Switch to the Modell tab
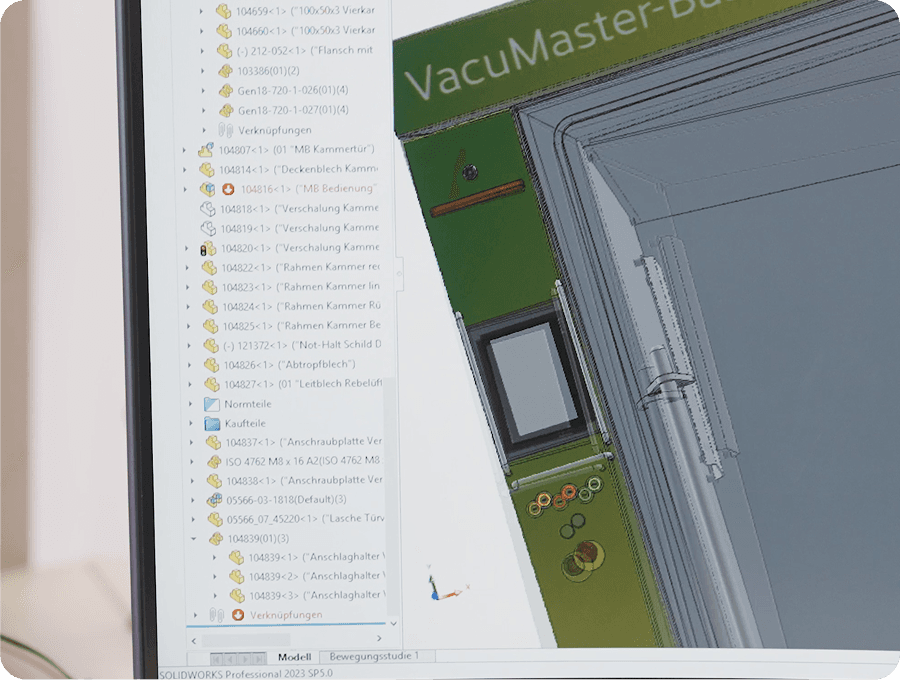The image size is (900, 680). (294, 657)
